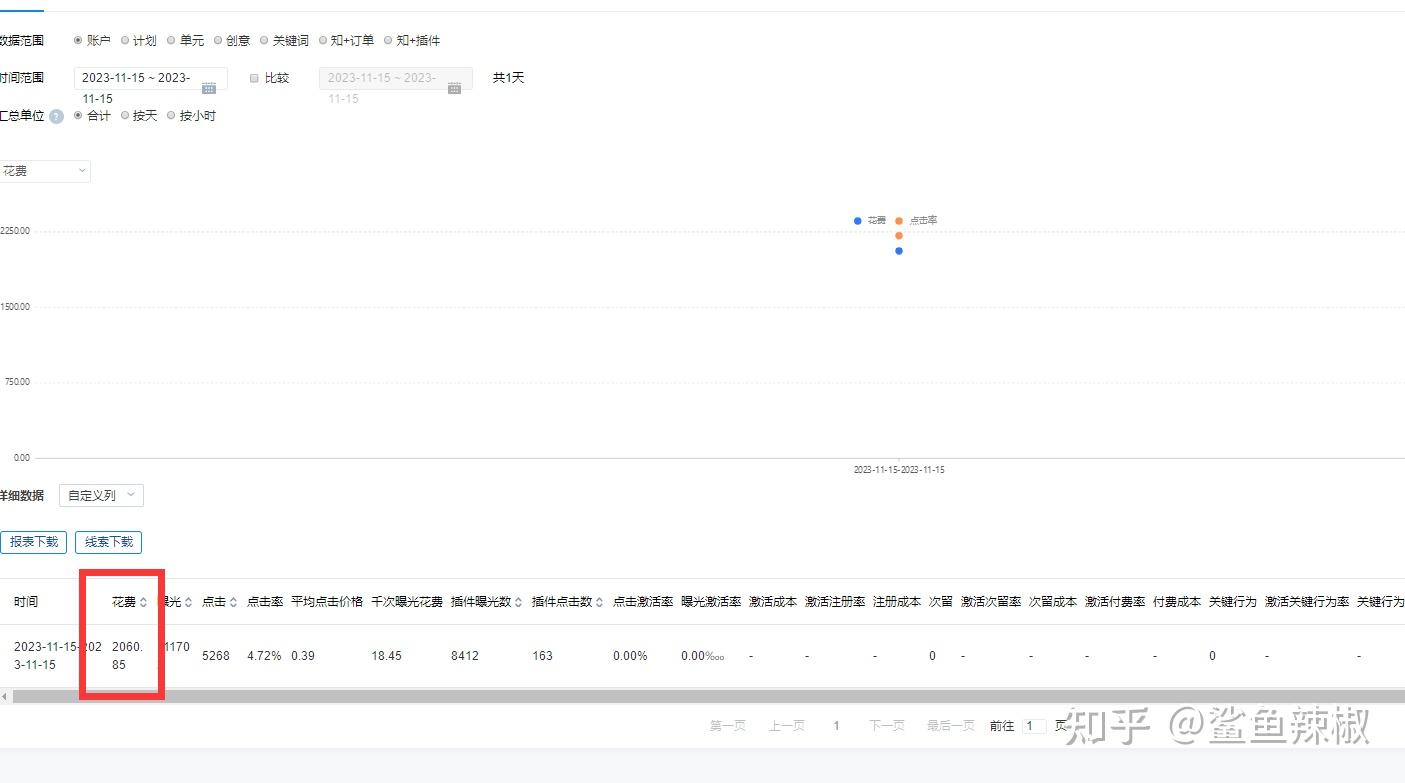This screenshot has height=783, width=1405.
Task: Select 关键词 data range radio
Action: point(264,41)
